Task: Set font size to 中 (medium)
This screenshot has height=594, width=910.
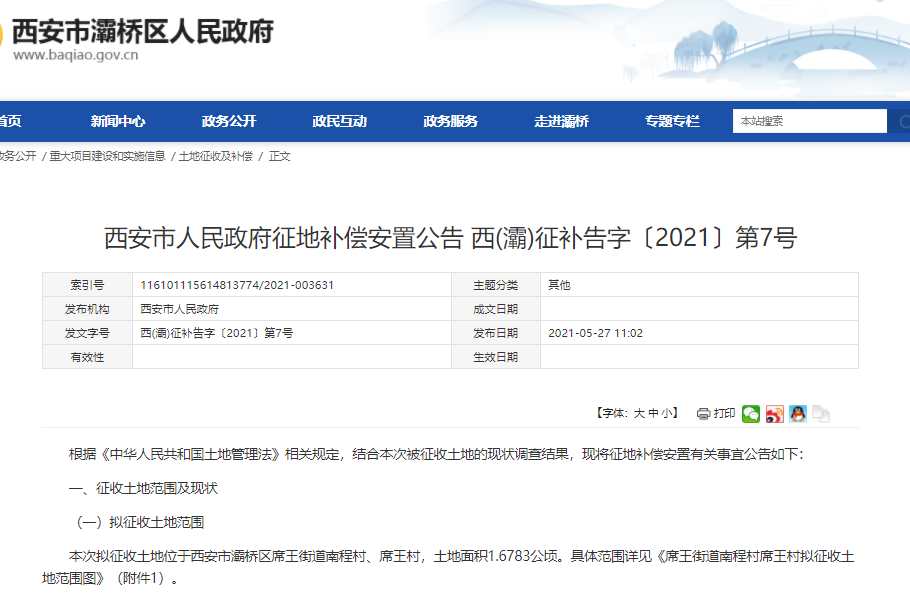Action: click(653, 414)
